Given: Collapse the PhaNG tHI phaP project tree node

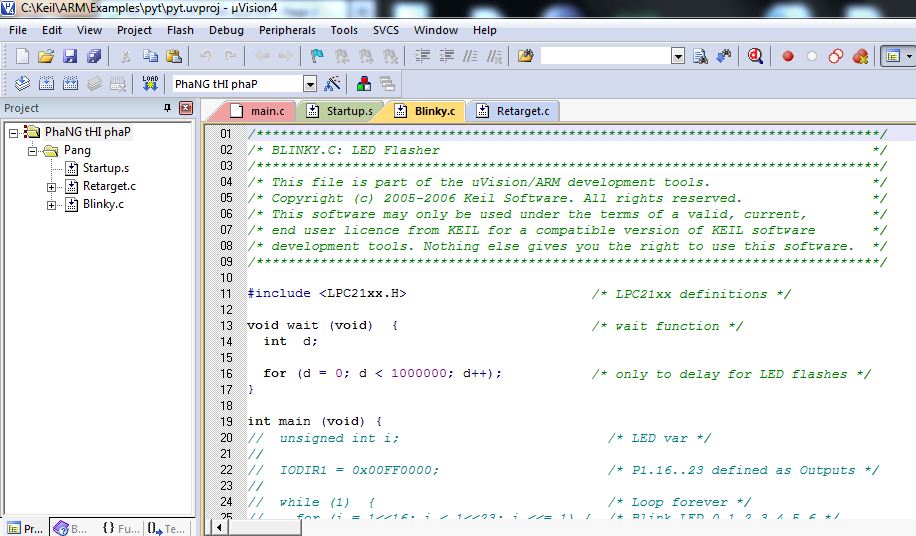Looking at the screenshot, I should tap(13, 133).
